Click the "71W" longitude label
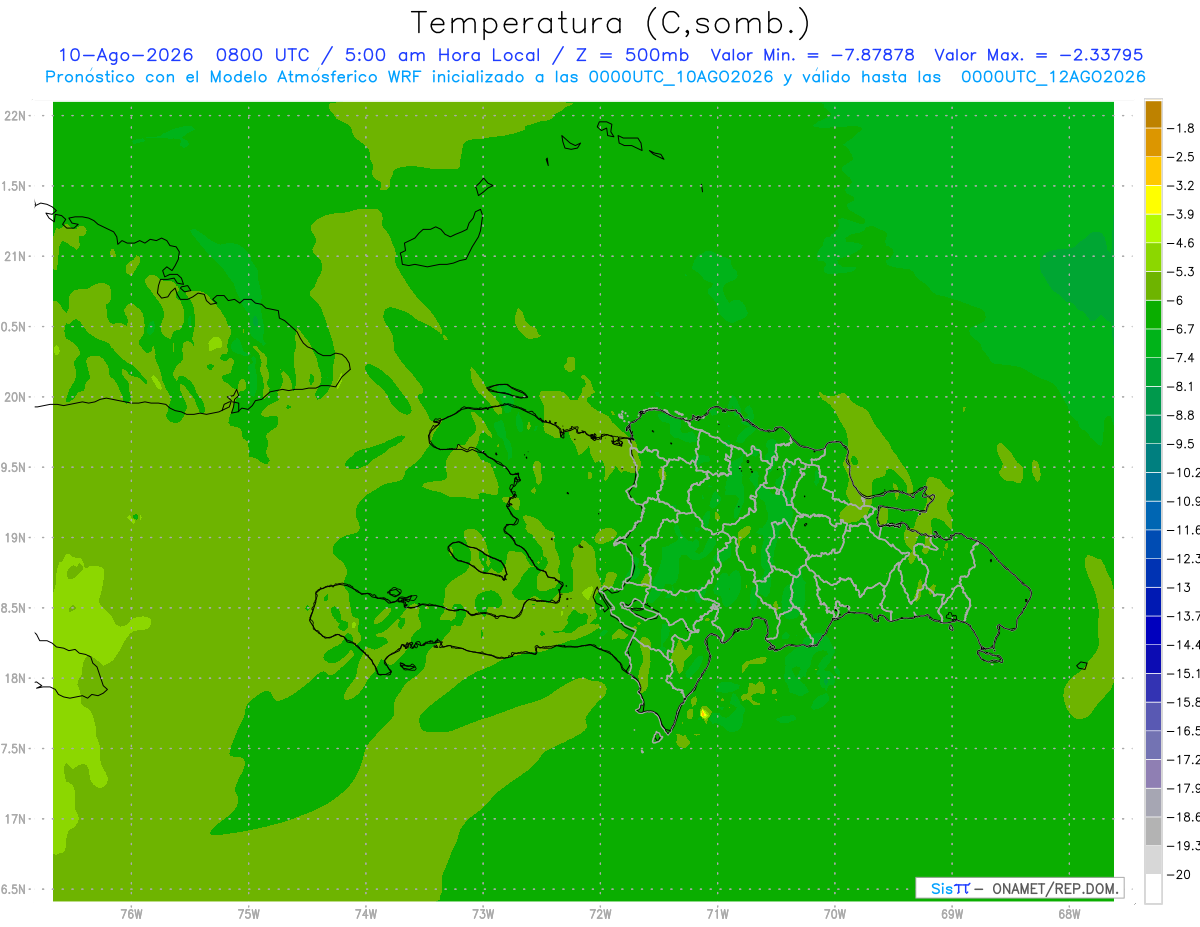This screenshot has height=927, width=1200. tap(717, 914)
